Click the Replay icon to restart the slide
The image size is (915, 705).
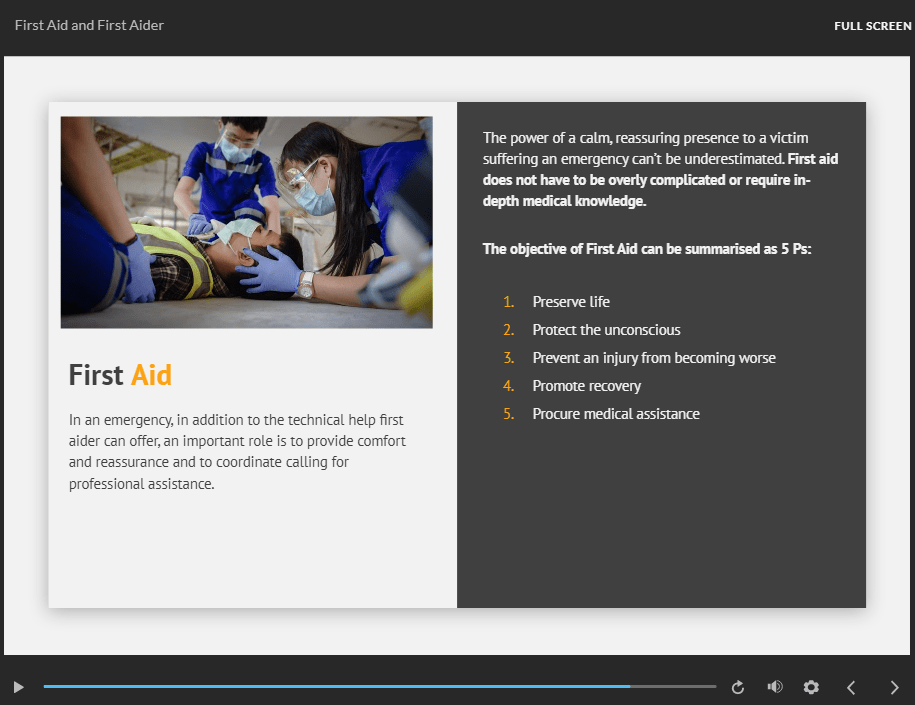[737, 687]
